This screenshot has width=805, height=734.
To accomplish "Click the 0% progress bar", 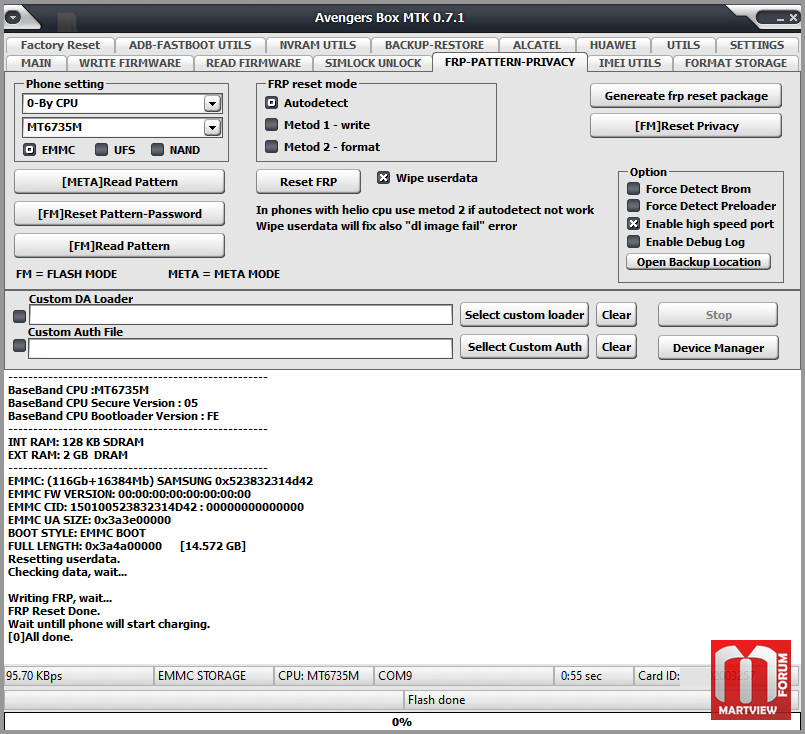I will tap(402, 722).
